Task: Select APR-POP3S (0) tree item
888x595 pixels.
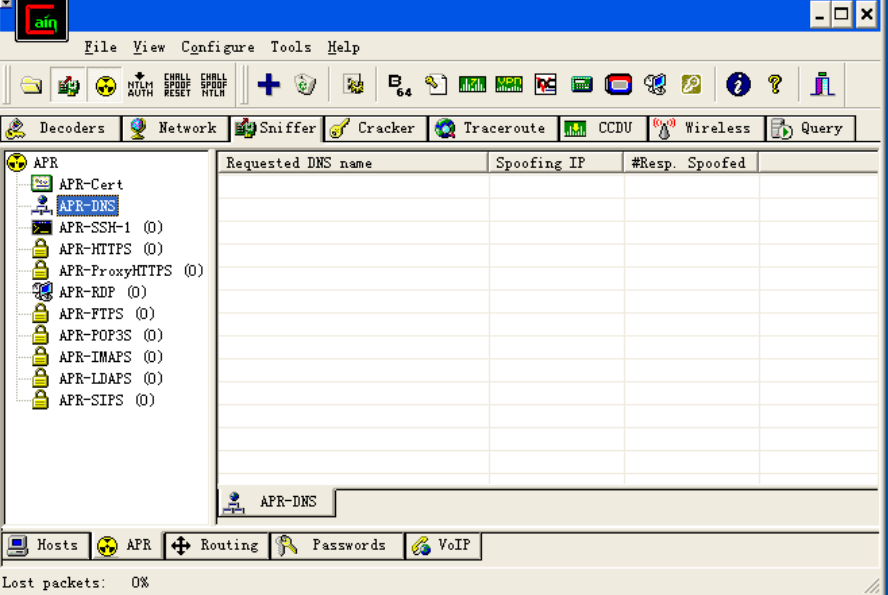Action: (110, 335)
